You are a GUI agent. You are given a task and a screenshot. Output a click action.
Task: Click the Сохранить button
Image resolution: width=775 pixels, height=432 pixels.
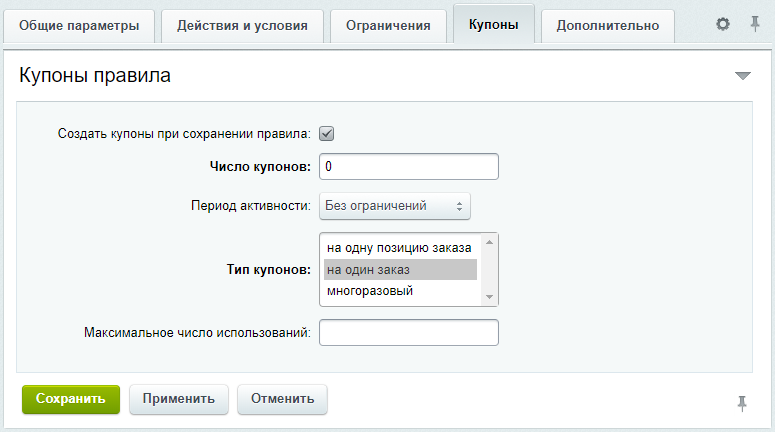71,399
